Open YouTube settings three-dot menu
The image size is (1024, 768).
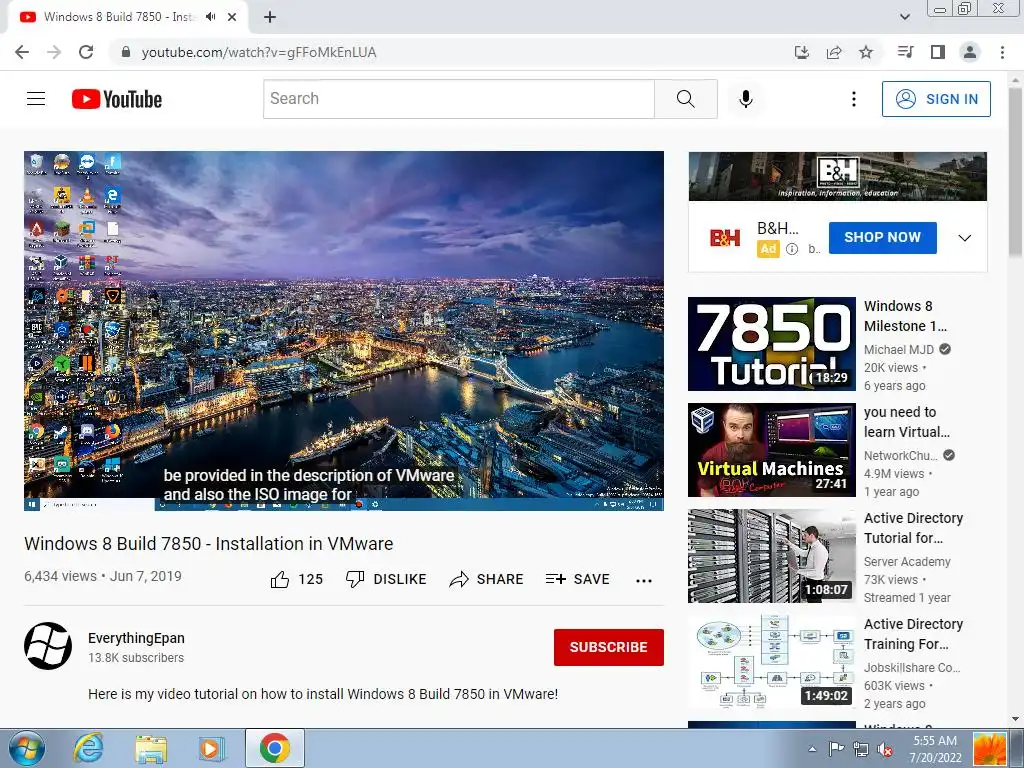pyautogui.click(x=854, y=99)
